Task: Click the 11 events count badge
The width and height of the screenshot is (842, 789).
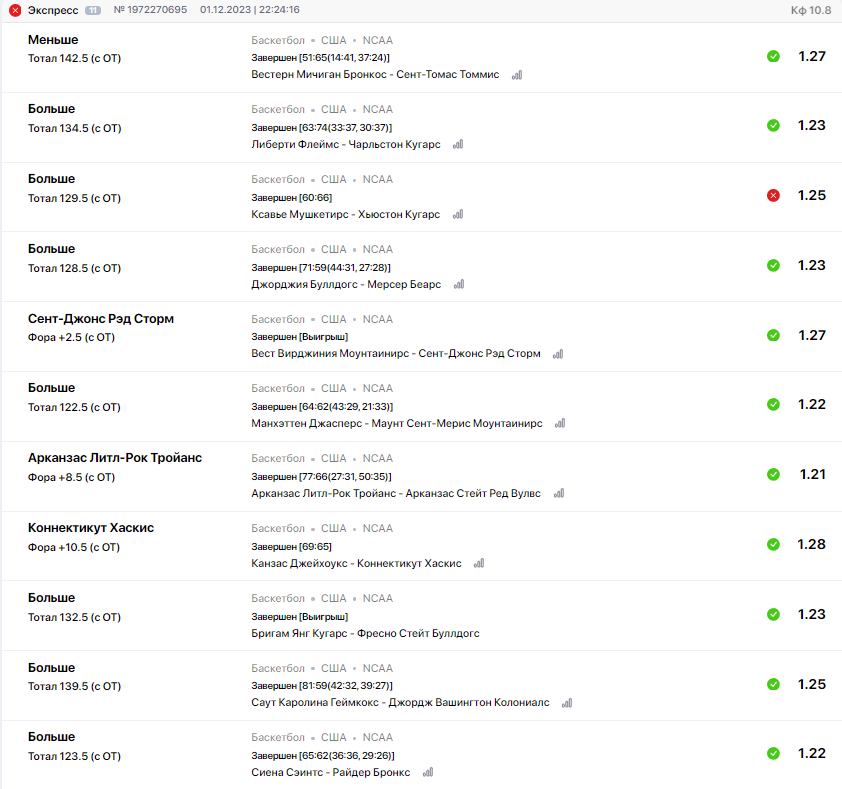Action: point(93,10)
